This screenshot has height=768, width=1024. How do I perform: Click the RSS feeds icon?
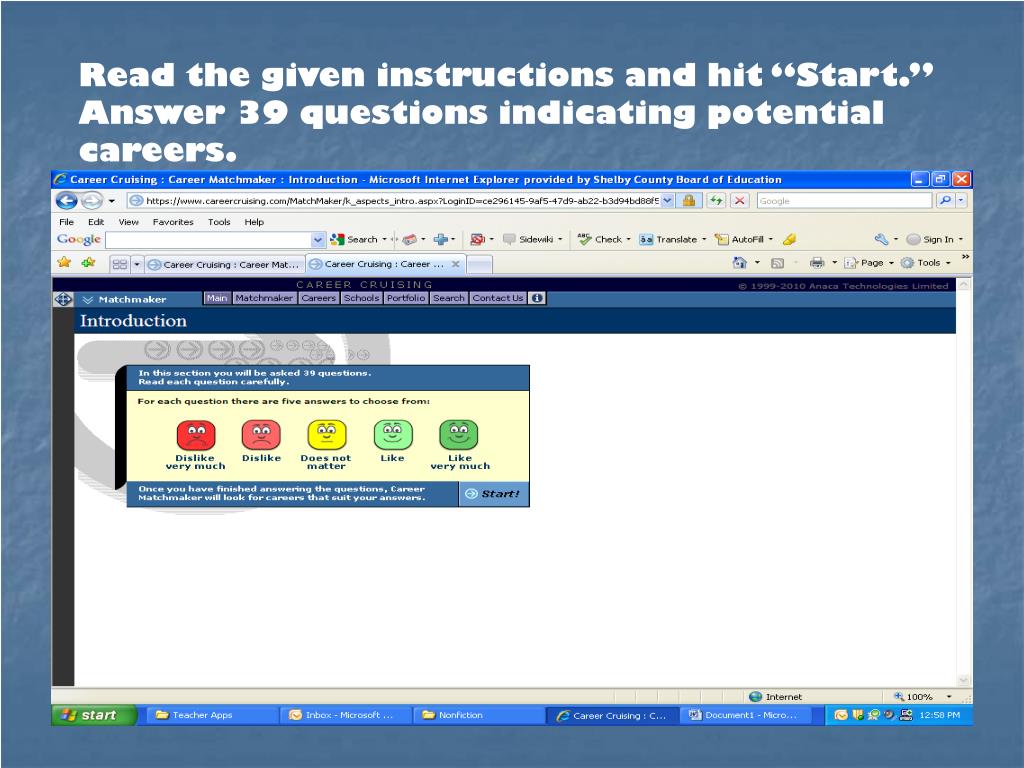click(x=777, y=263)
